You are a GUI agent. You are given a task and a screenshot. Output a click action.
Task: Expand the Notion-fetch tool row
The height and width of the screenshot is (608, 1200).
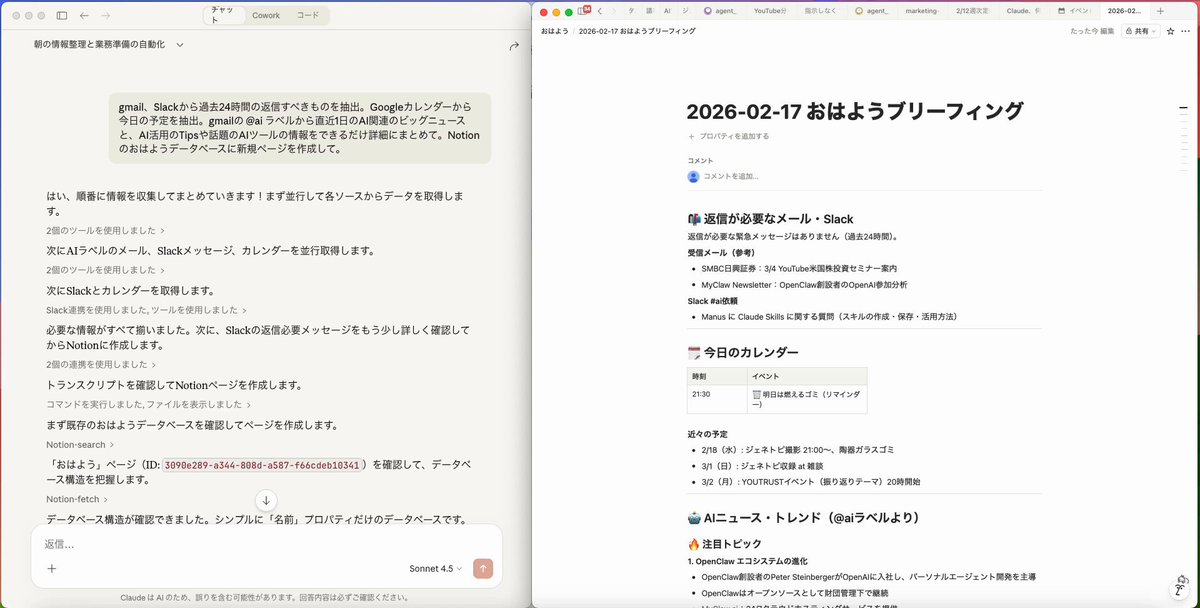(77, 499)
